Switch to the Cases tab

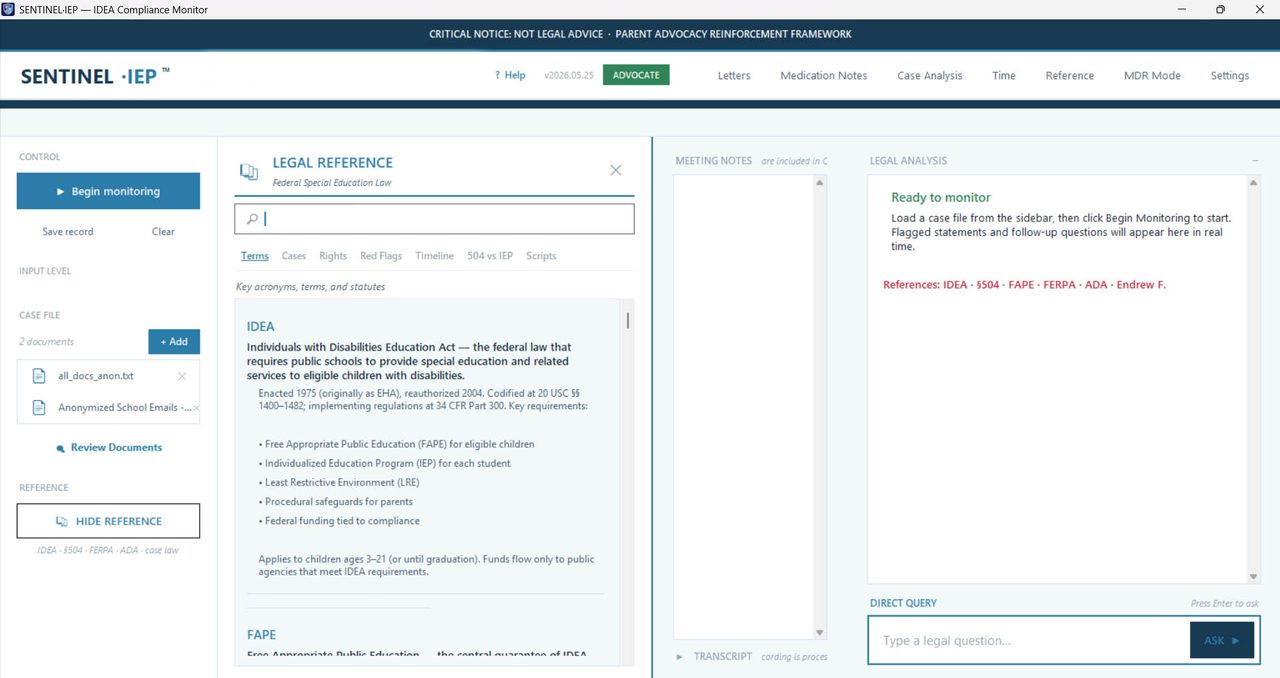[294, 256]
